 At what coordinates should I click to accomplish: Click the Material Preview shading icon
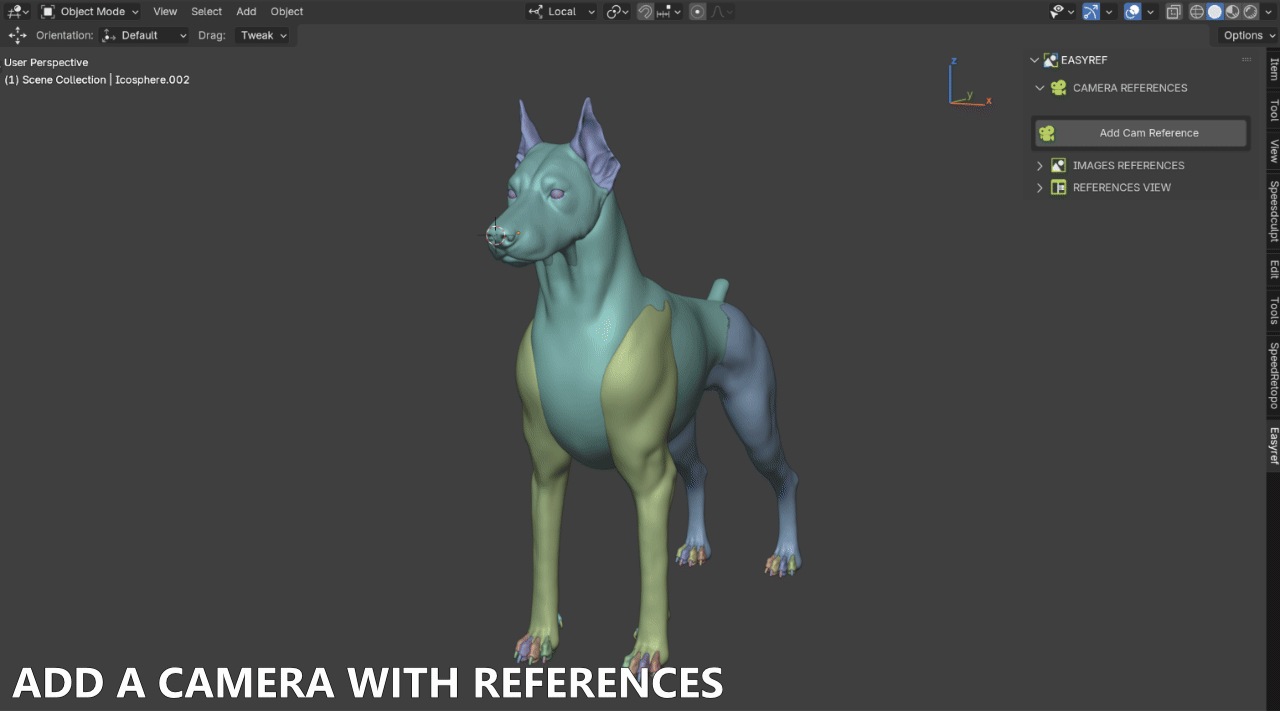pos(1231,11)
